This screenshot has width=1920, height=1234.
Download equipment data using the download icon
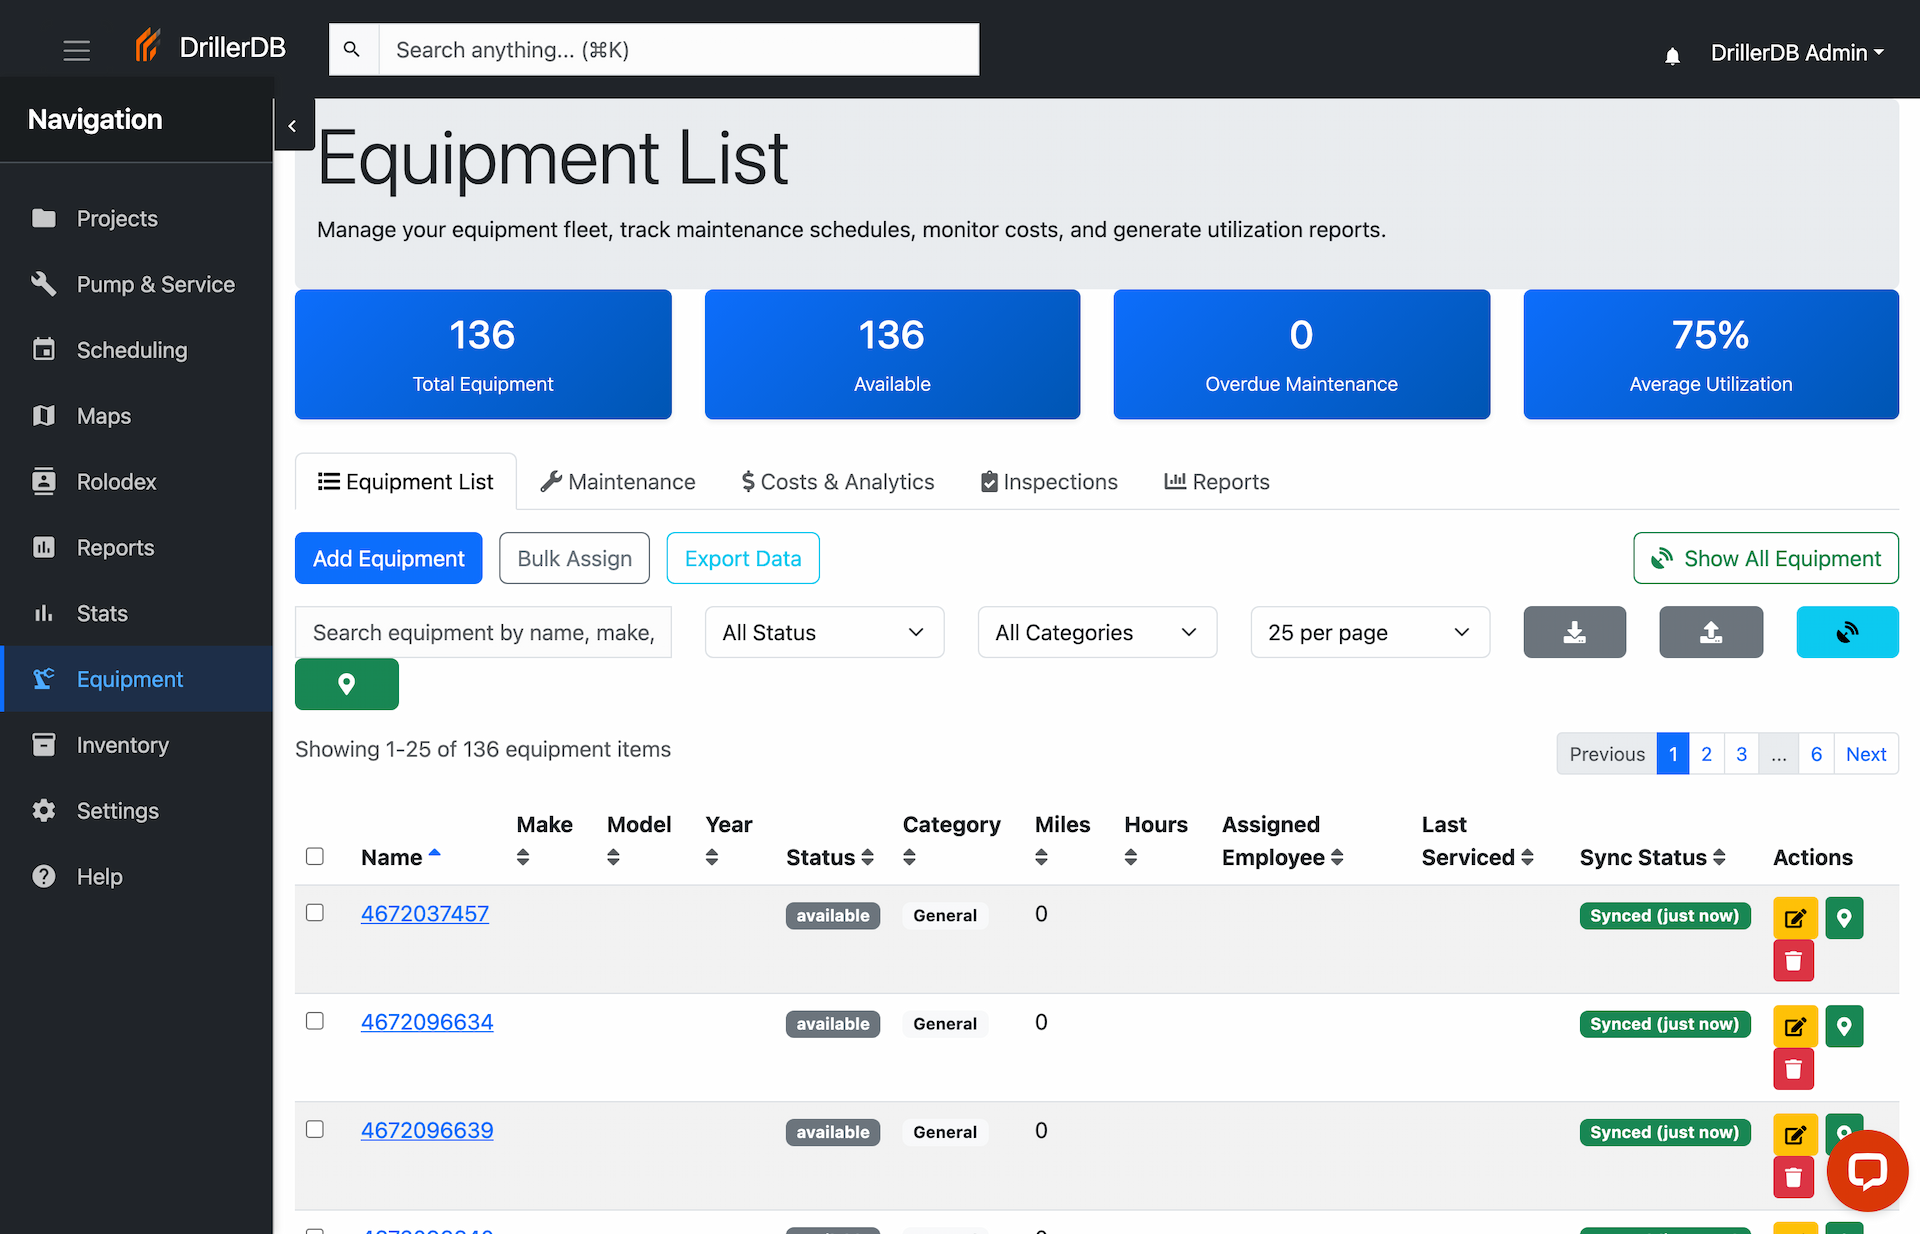pos(1574,632)
